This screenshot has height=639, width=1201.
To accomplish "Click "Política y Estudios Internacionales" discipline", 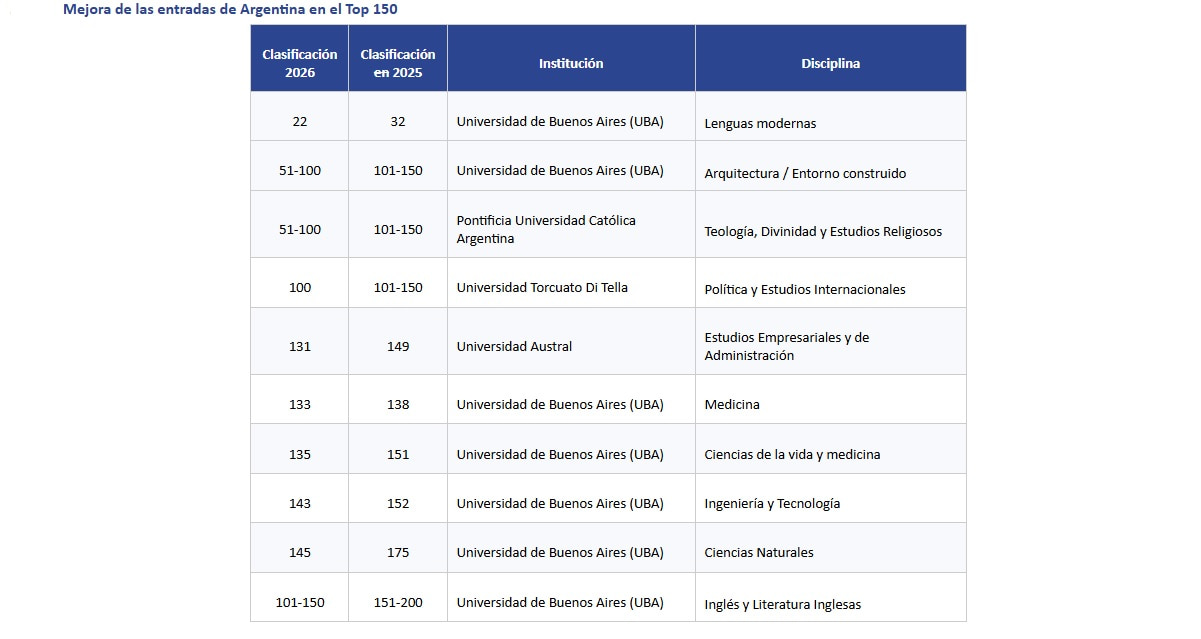I will pos(805,289).
